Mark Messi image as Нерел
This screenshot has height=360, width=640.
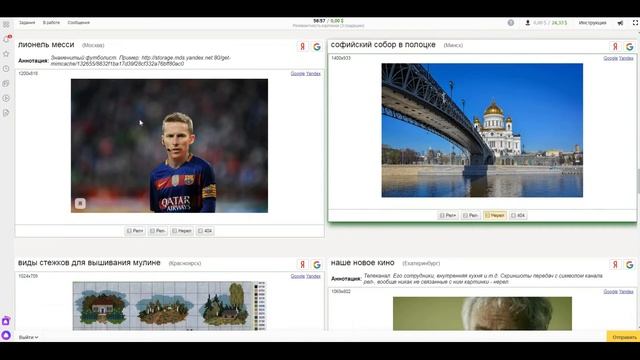click(x=182, y=231)
